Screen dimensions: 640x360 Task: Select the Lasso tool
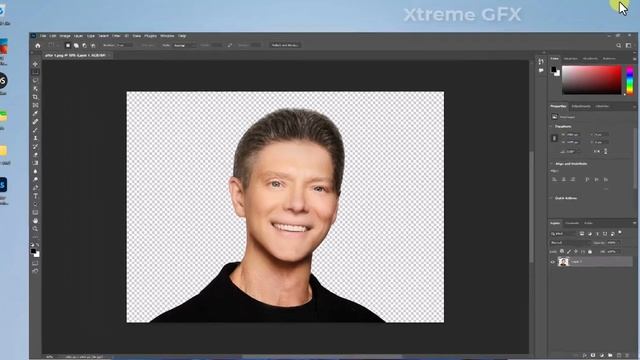pyautogui.click(x=36, y=80)
